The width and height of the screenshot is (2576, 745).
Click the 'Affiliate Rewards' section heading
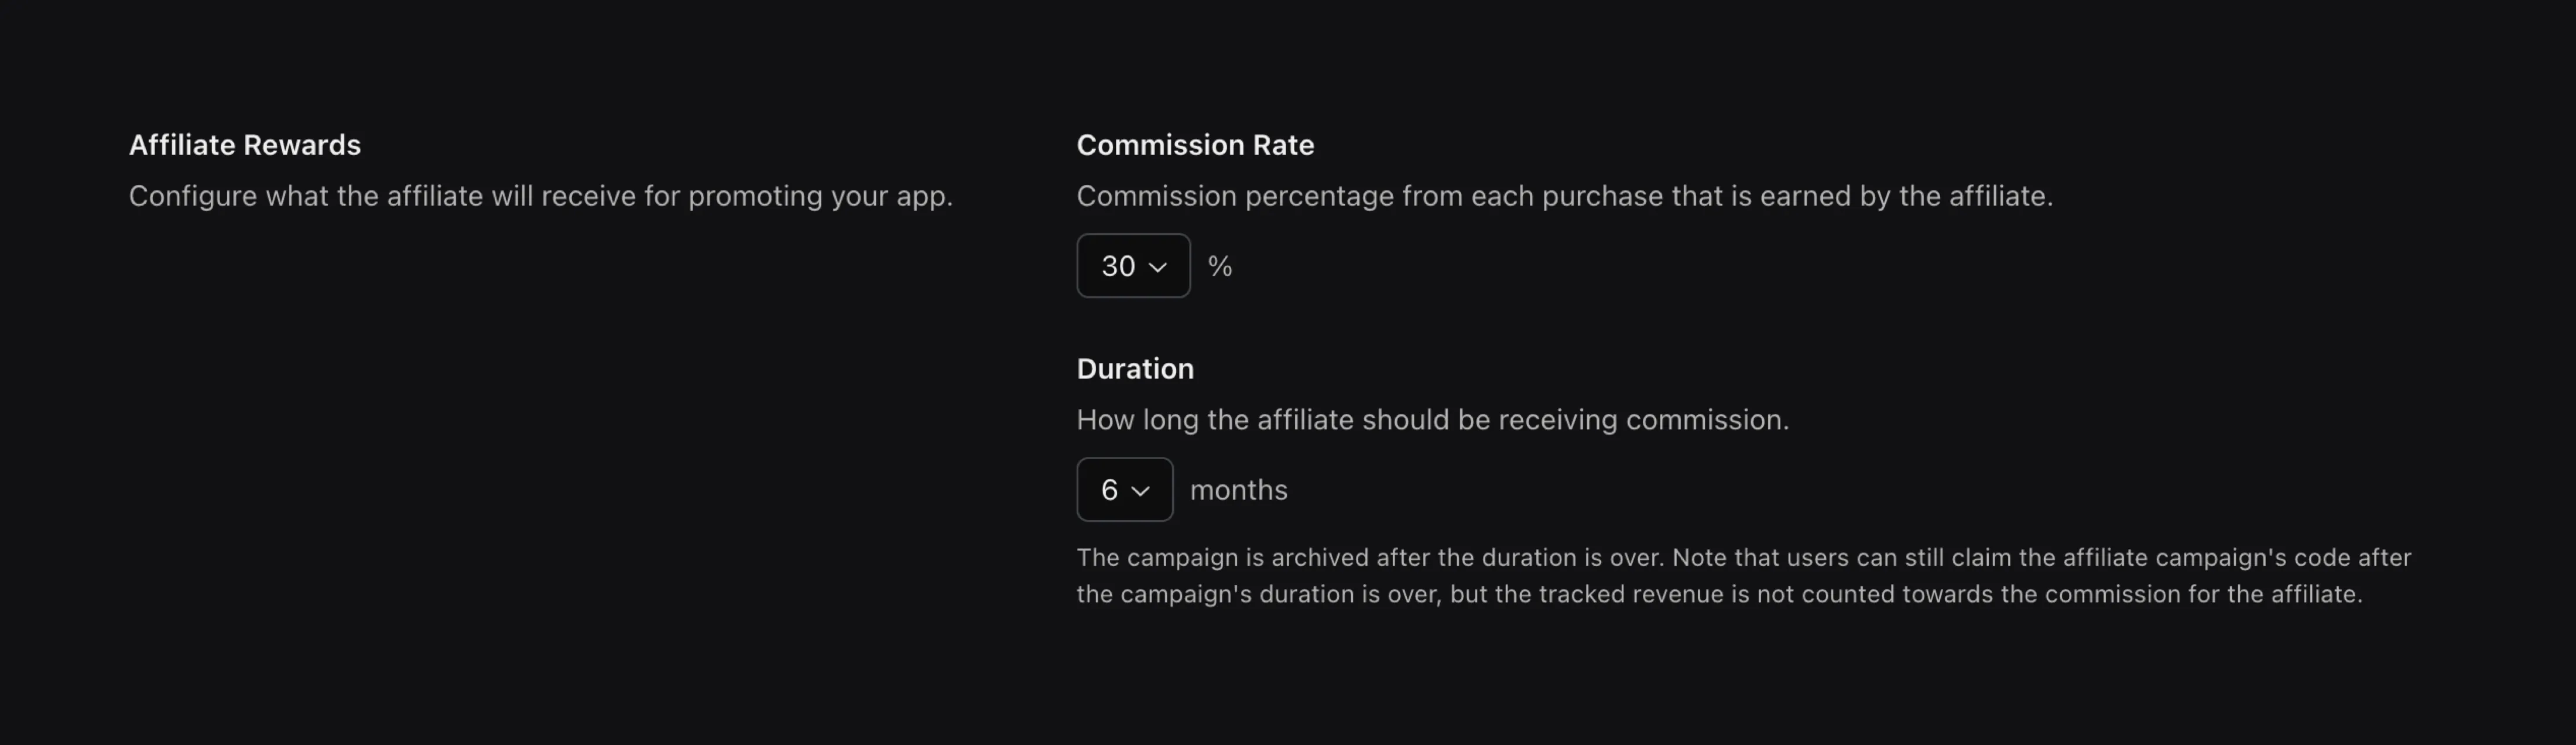pyautogui.click(x=244, y=145)
